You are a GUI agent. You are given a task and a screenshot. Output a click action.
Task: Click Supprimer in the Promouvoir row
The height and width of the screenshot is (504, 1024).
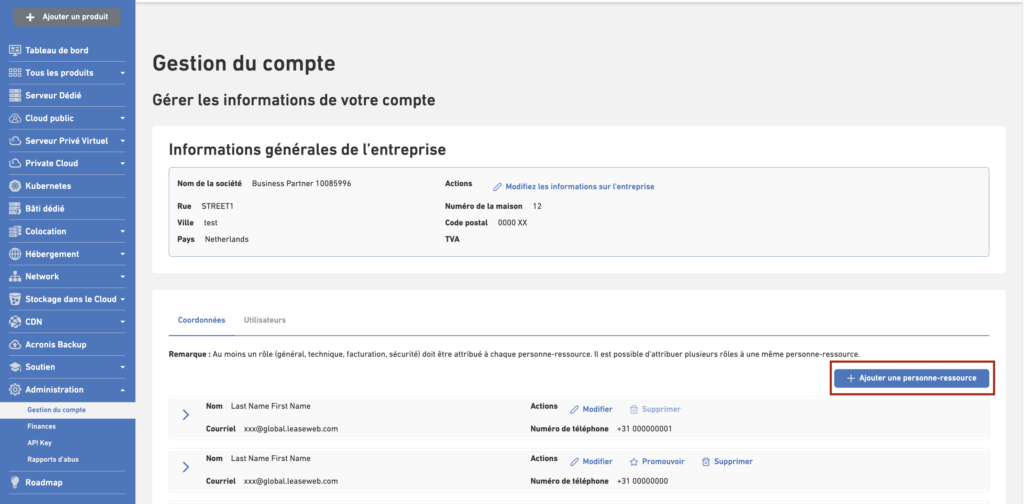coord(733,462)
